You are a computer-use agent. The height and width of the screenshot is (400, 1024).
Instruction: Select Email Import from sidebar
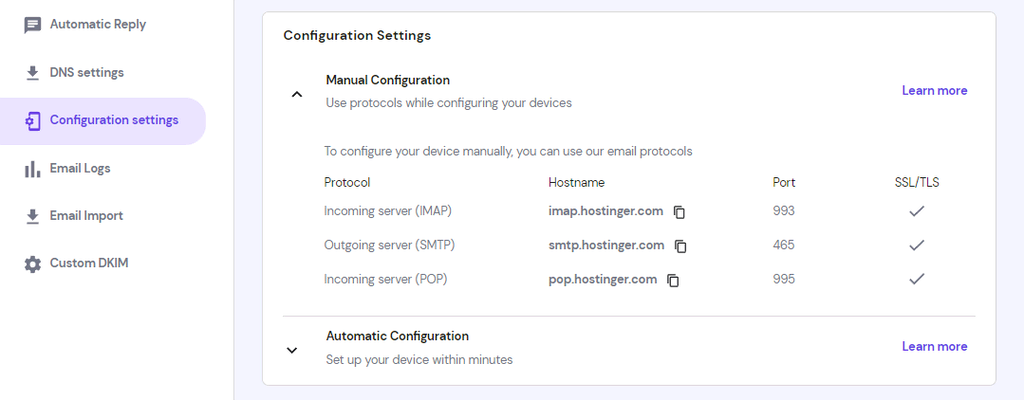point(86,216)
